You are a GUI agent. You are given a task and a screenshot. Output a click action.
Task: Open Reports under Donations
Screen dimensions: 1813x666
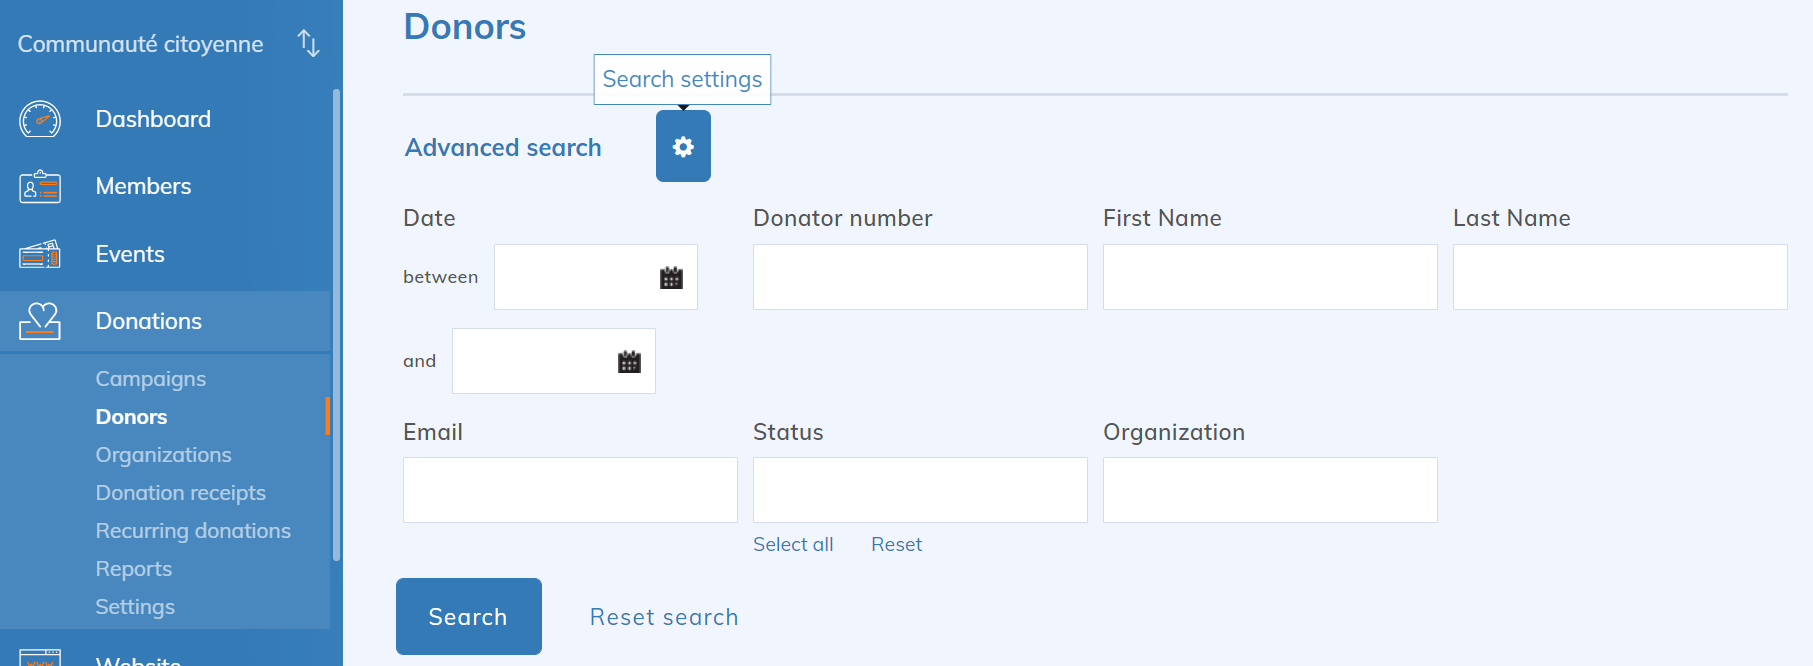coord(134,569)
